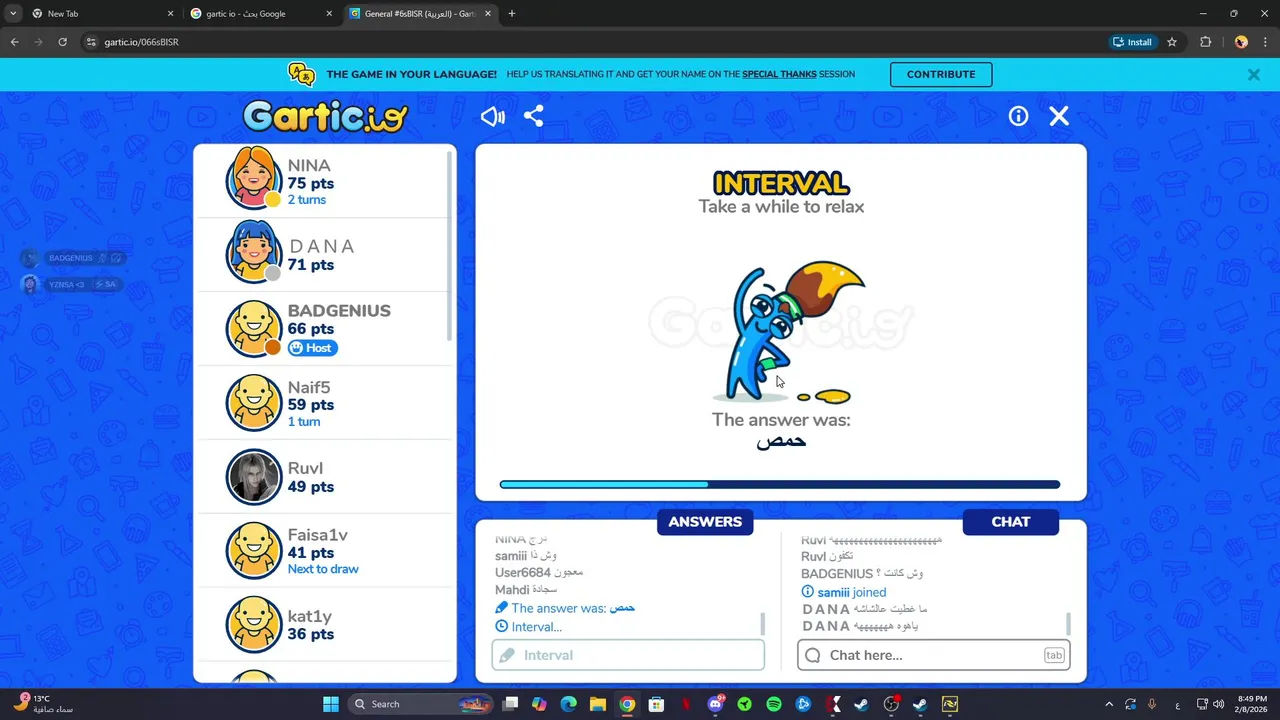Open File Explorer from taskbar
Screen dimensions: 1280x720
point(597,704)
